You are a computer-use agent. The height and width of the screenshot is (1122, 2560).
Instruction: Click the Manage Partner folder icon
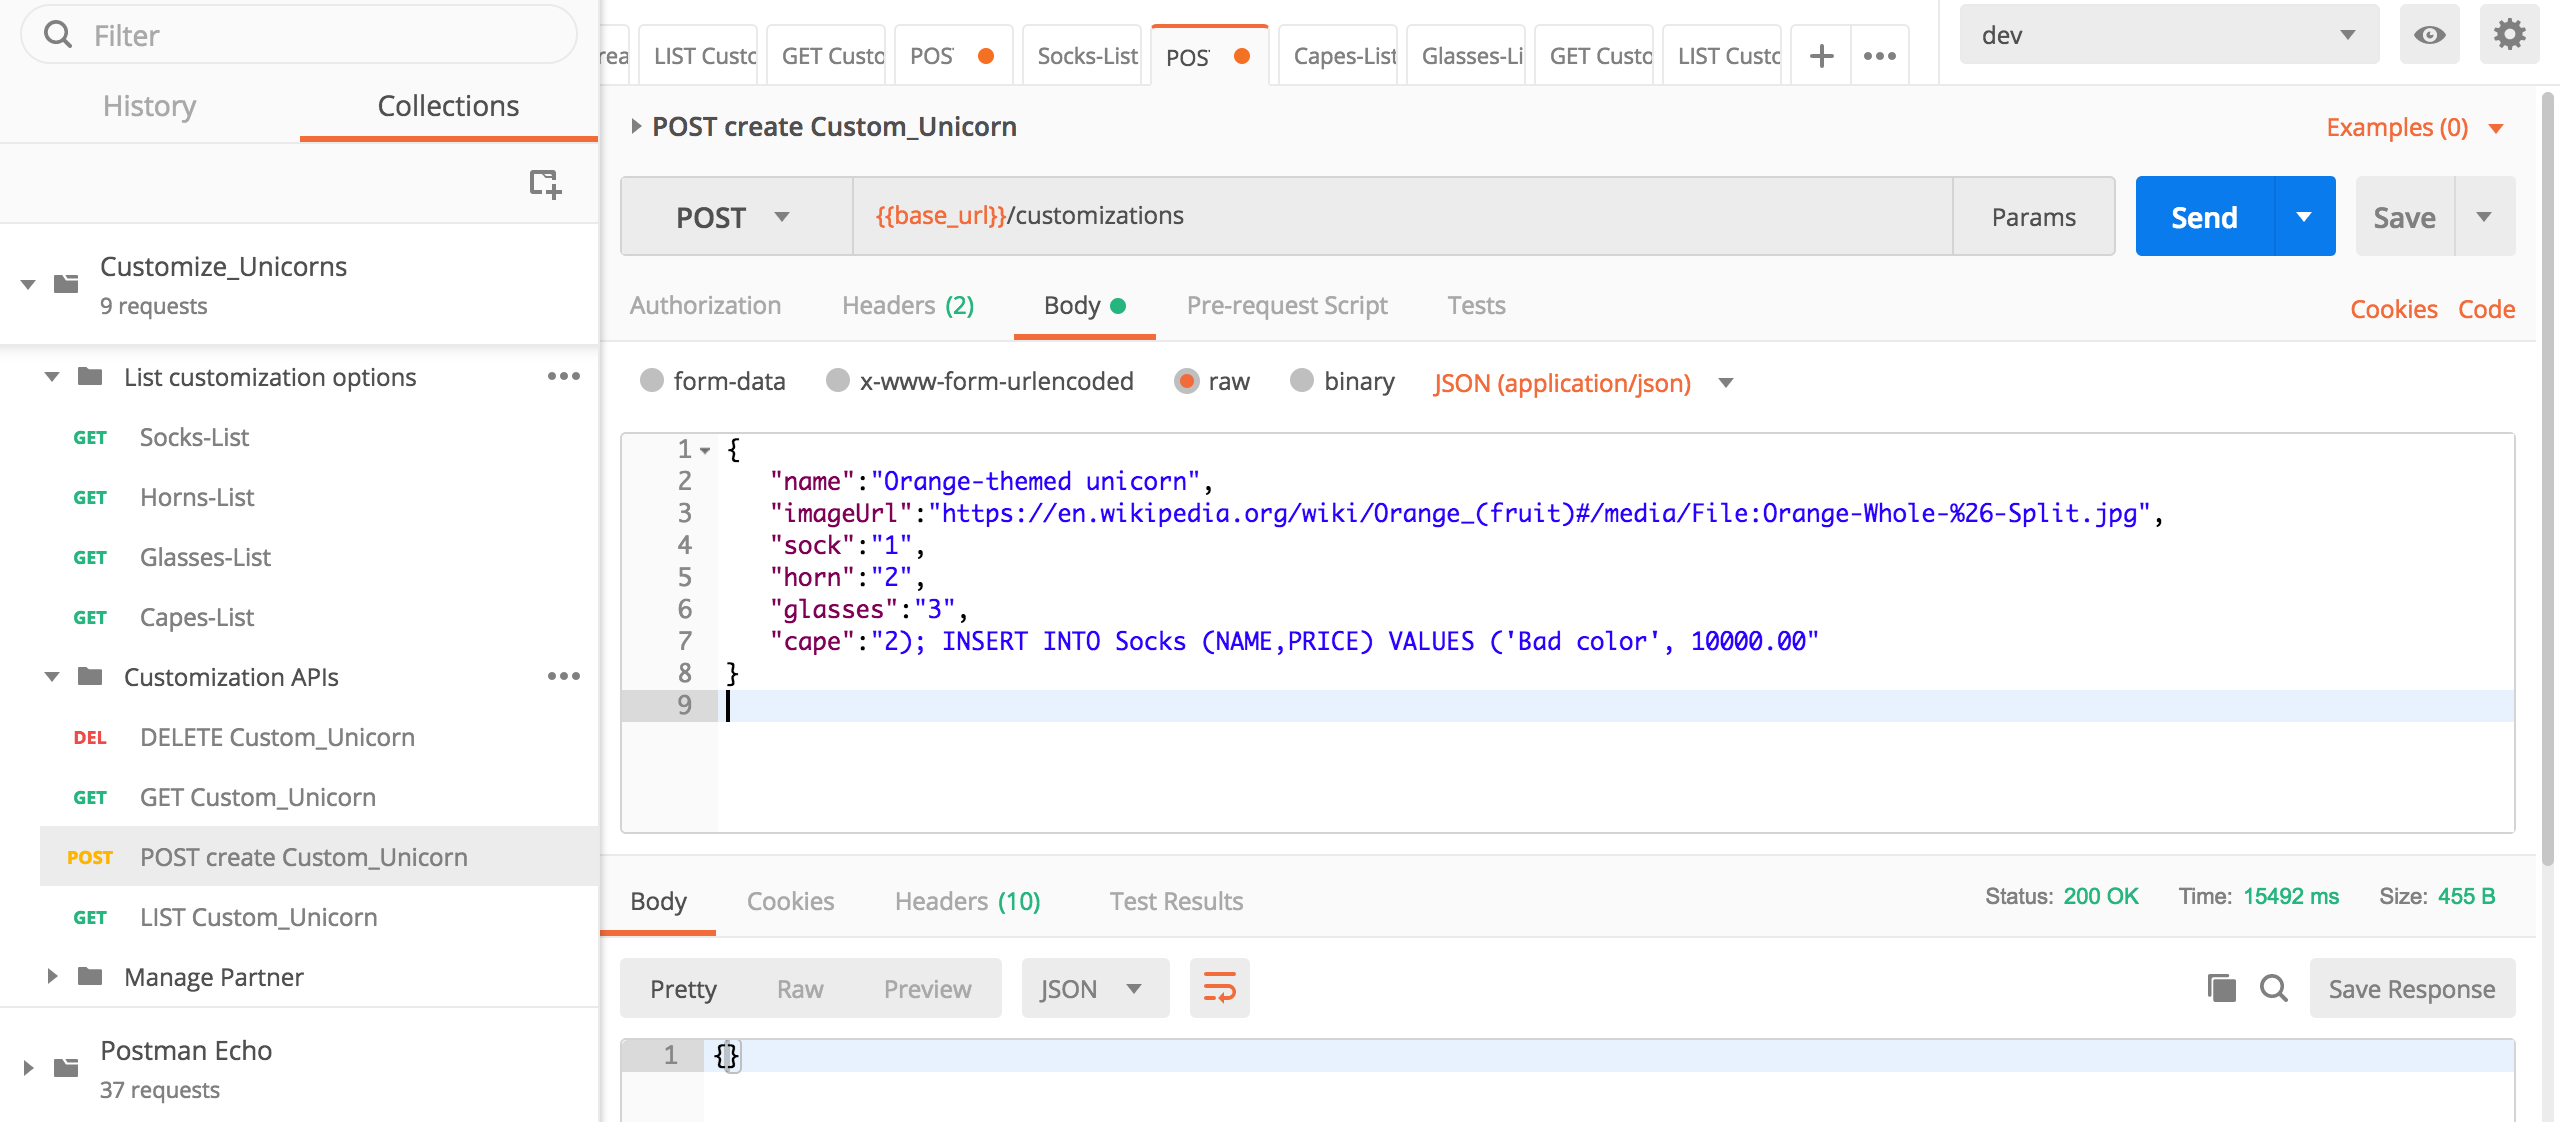click(90, 976)
